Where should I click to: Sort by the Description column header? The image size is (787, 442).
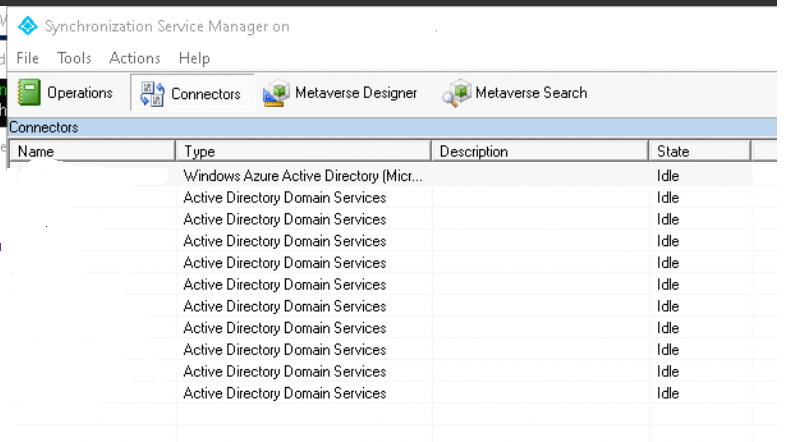pyautogui.click(x=540, y=151)
